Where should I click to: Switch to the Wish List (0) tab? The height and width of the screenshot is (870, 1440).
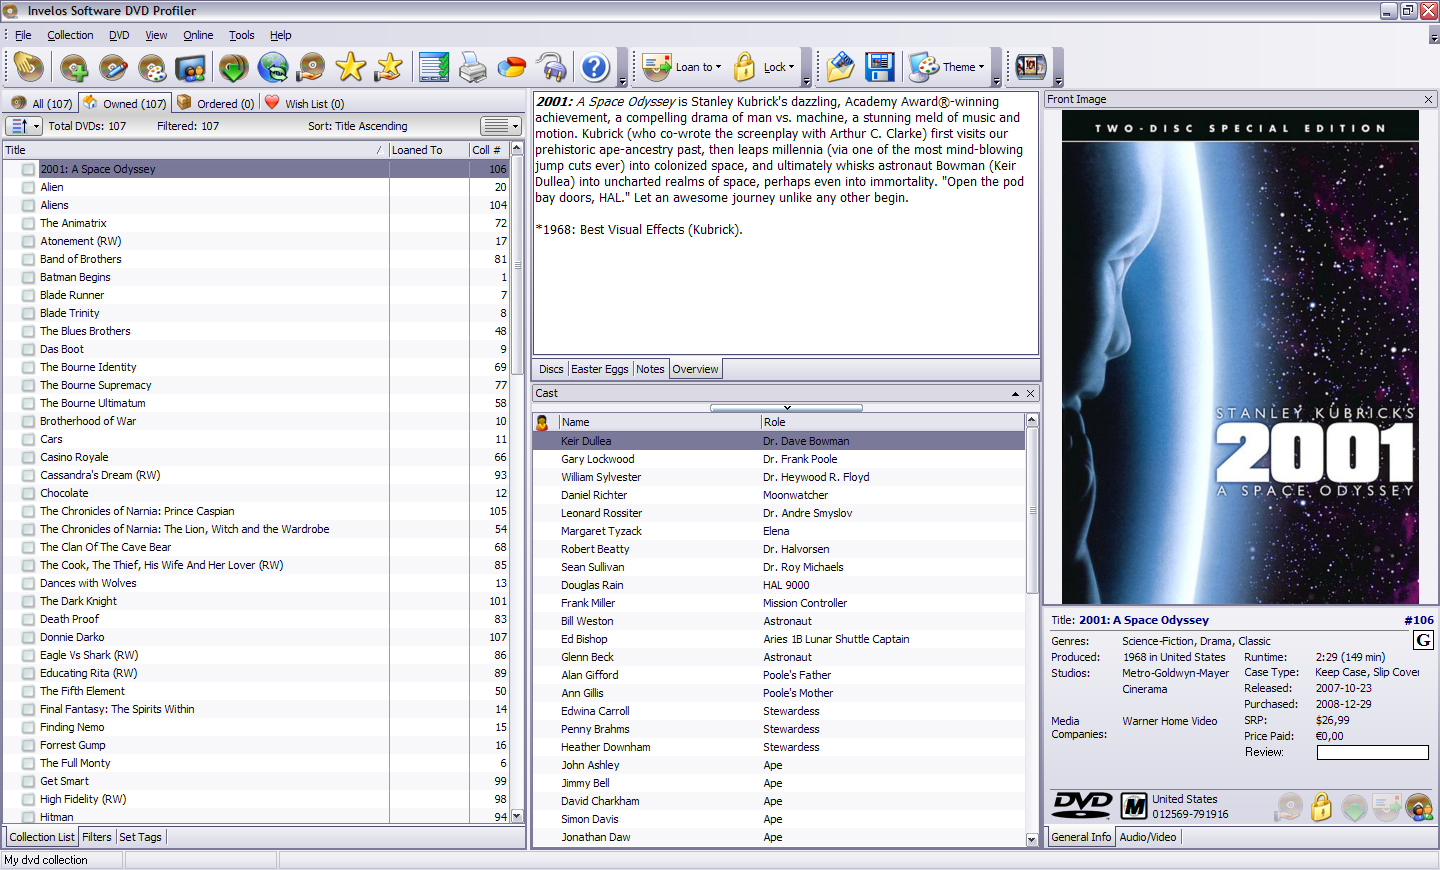click(304, 103)
